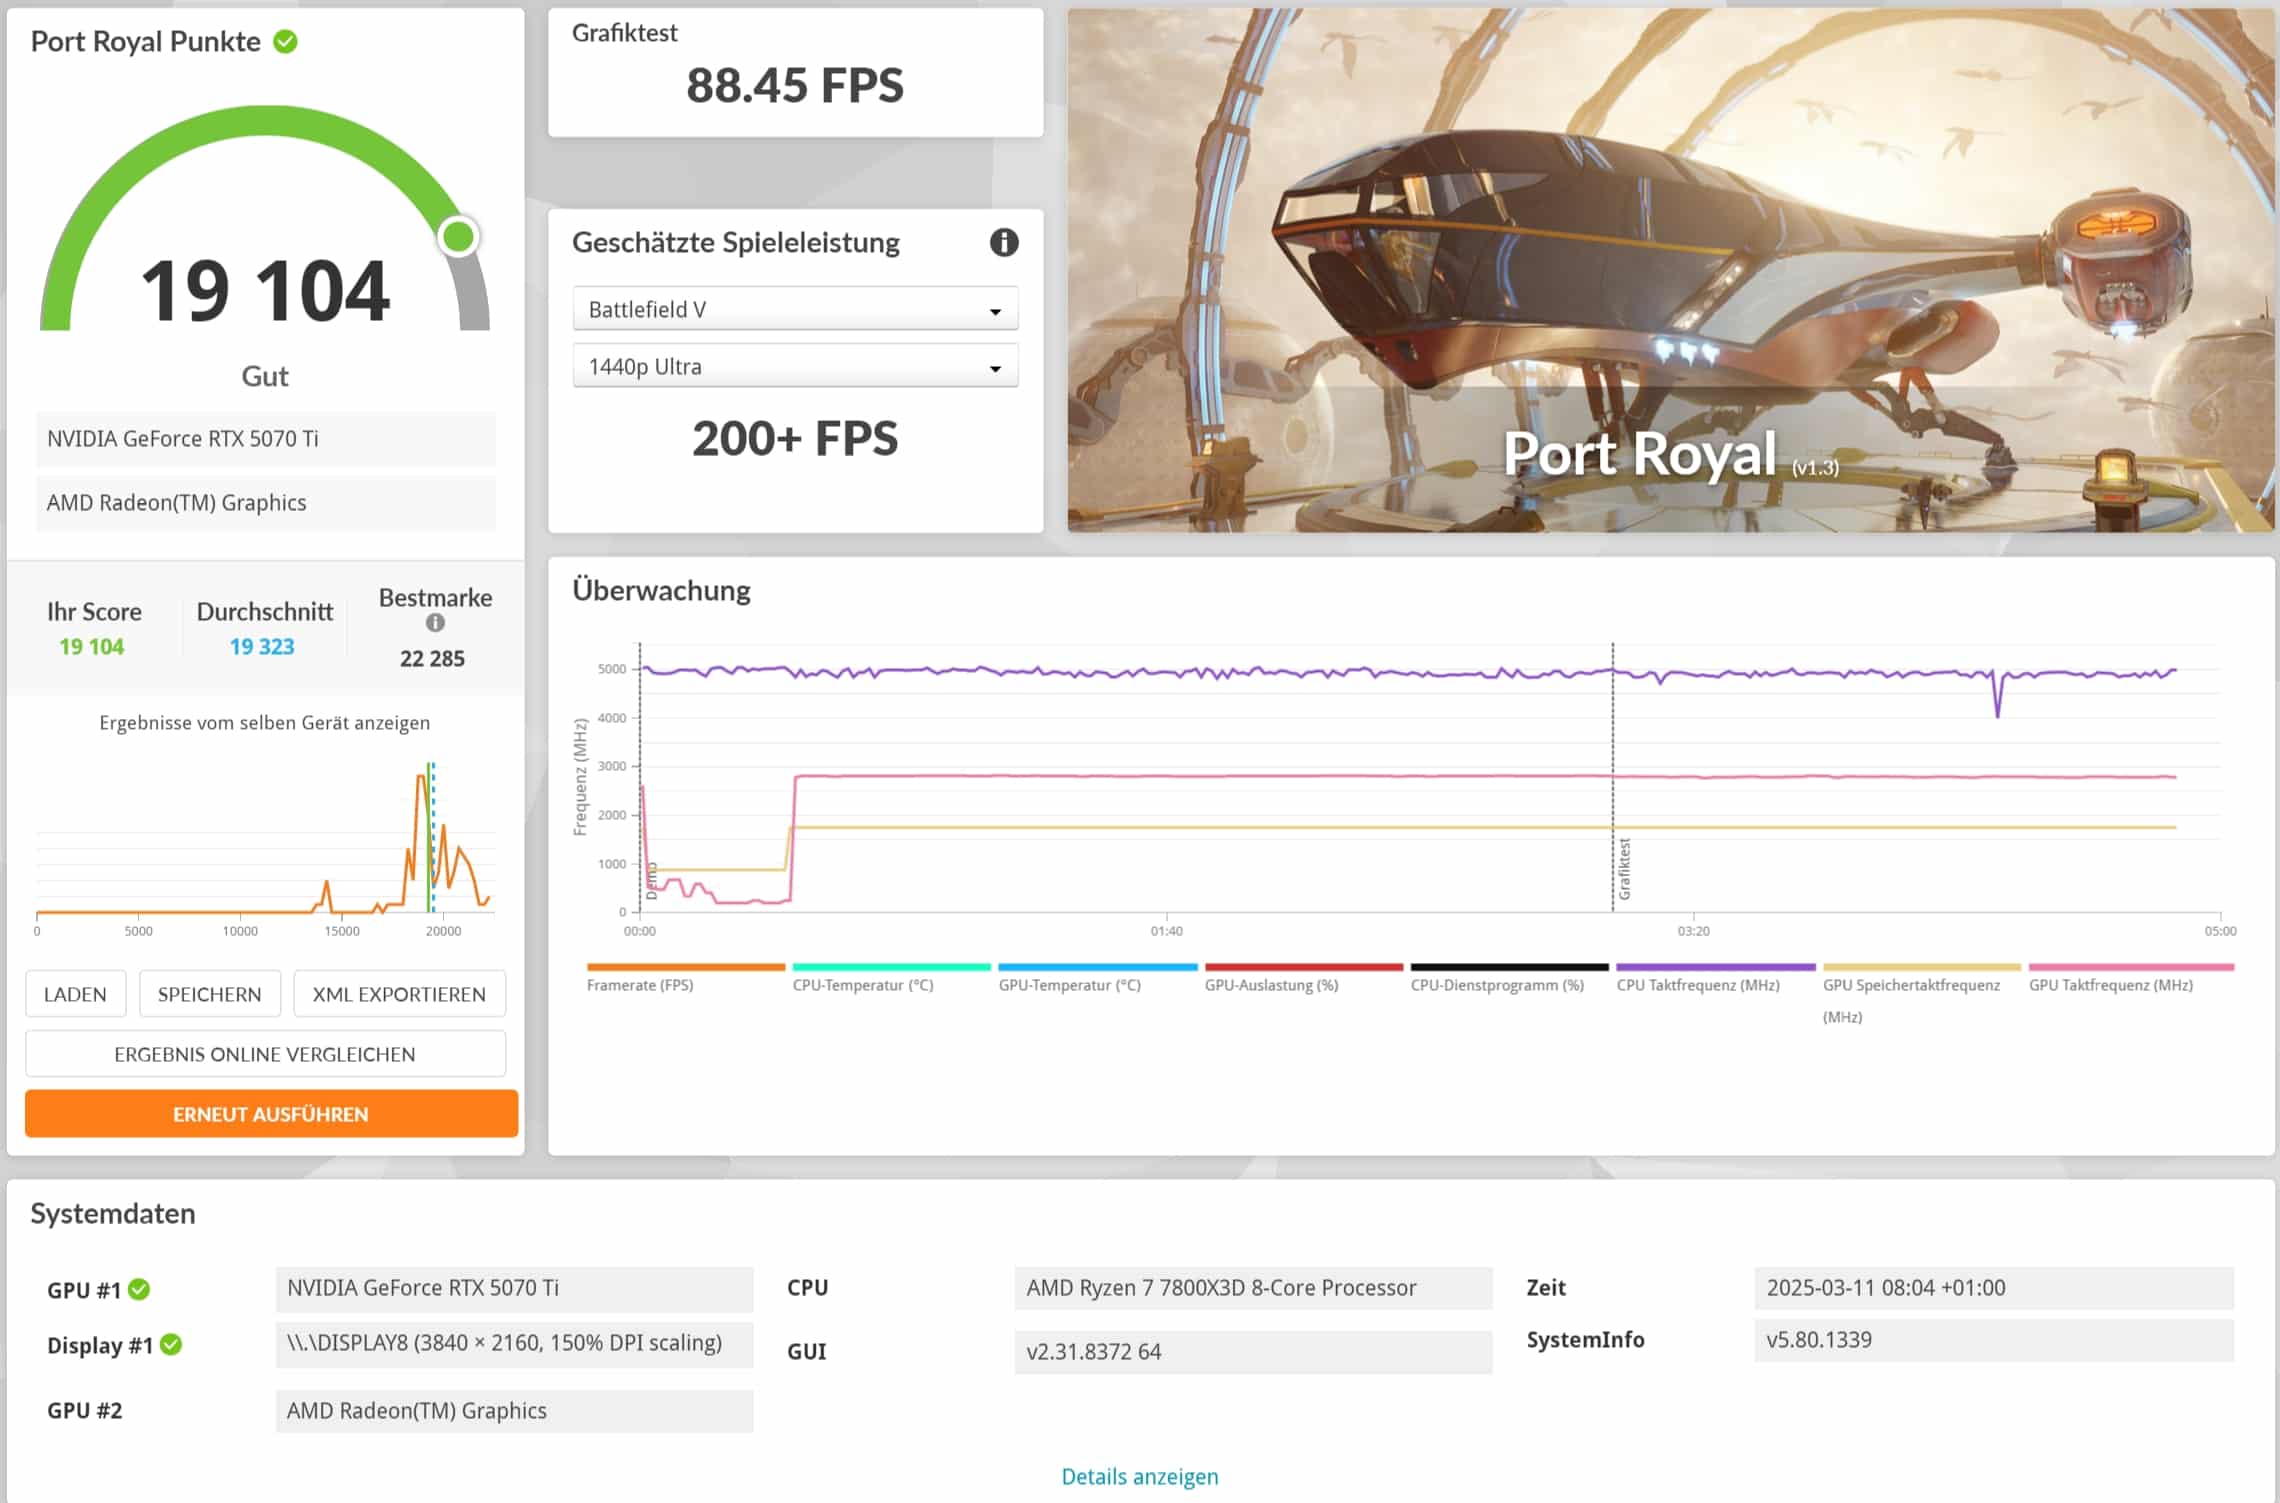Toggle the GPU-Temperatur (°C) legend series
This screenshot has height=1503, width=2280.
(x=1069, y=985)
